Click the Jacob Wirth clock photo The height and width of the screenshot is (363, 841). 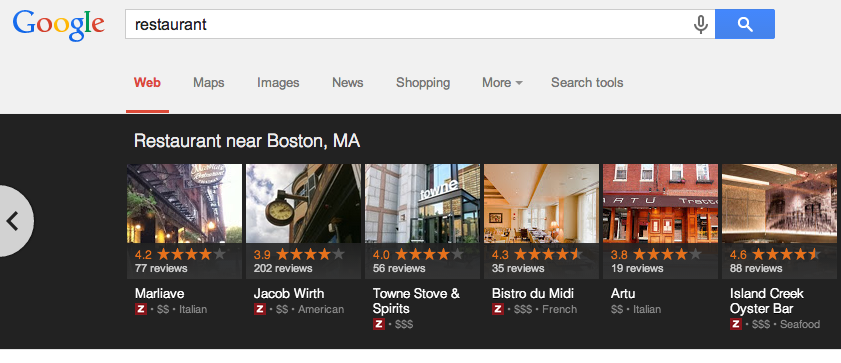[304, 204]
